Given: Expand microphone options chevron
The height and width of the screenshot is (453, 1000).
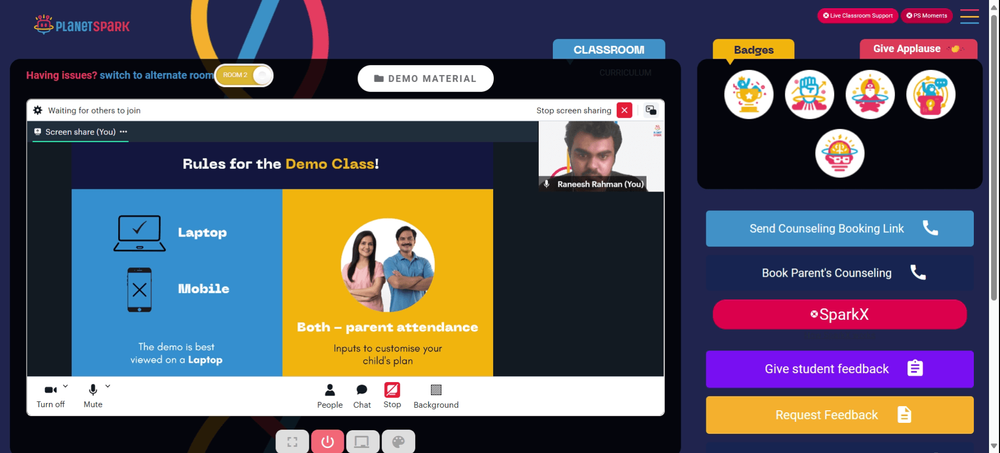Looking at the screenshot, I should (x=107, y=386).
